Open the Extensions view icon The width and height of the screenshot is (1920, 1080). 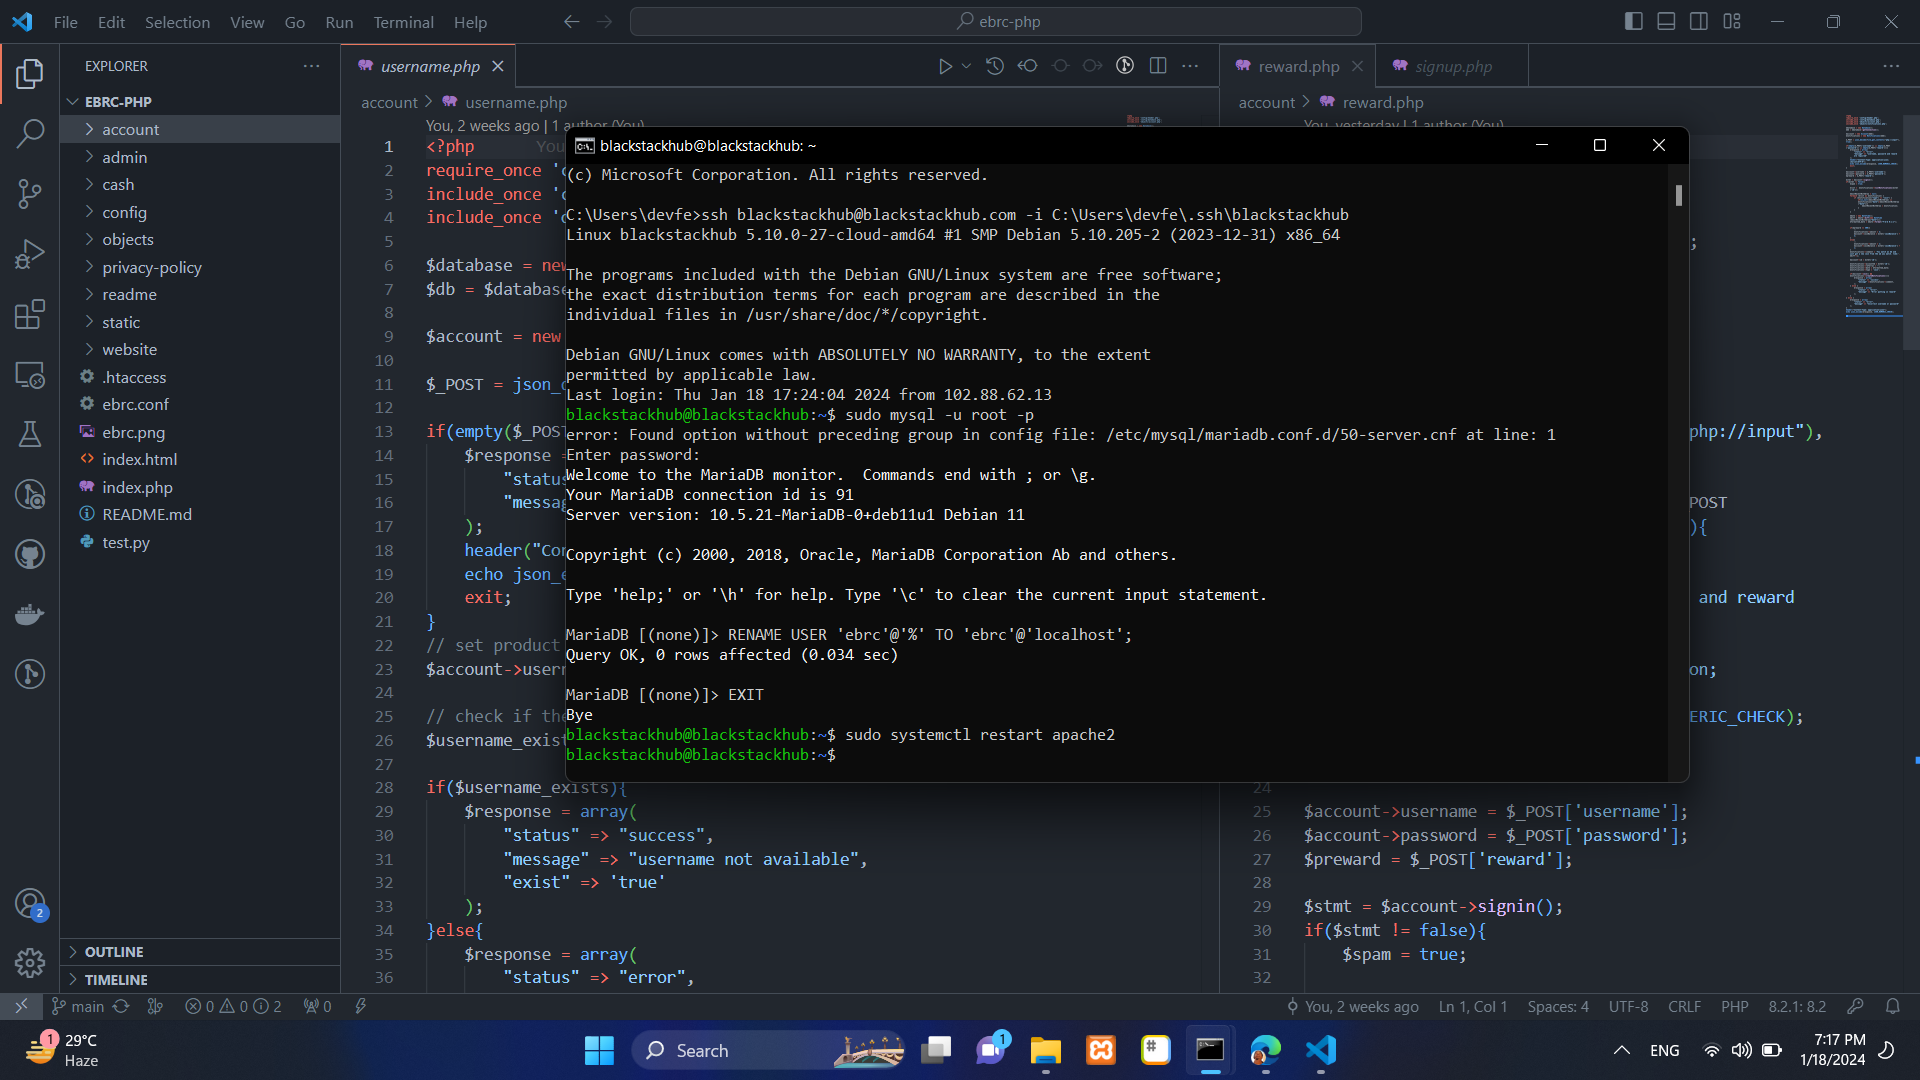pyautogui.click(x=30, y=314)
